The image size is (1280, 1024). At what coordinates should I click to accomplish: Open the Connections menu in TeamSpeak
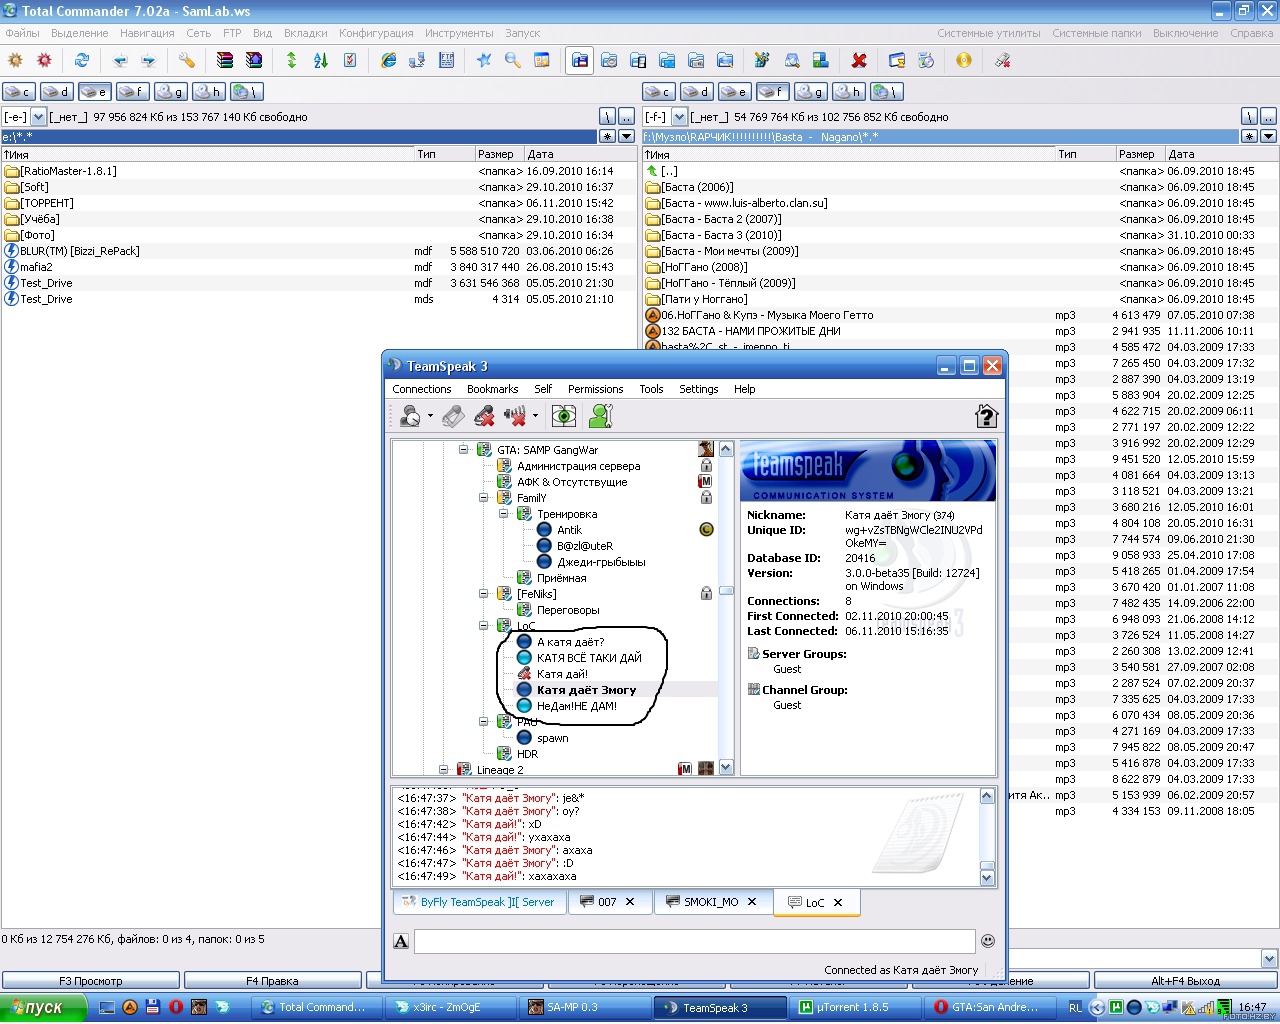tap(421, 389)
